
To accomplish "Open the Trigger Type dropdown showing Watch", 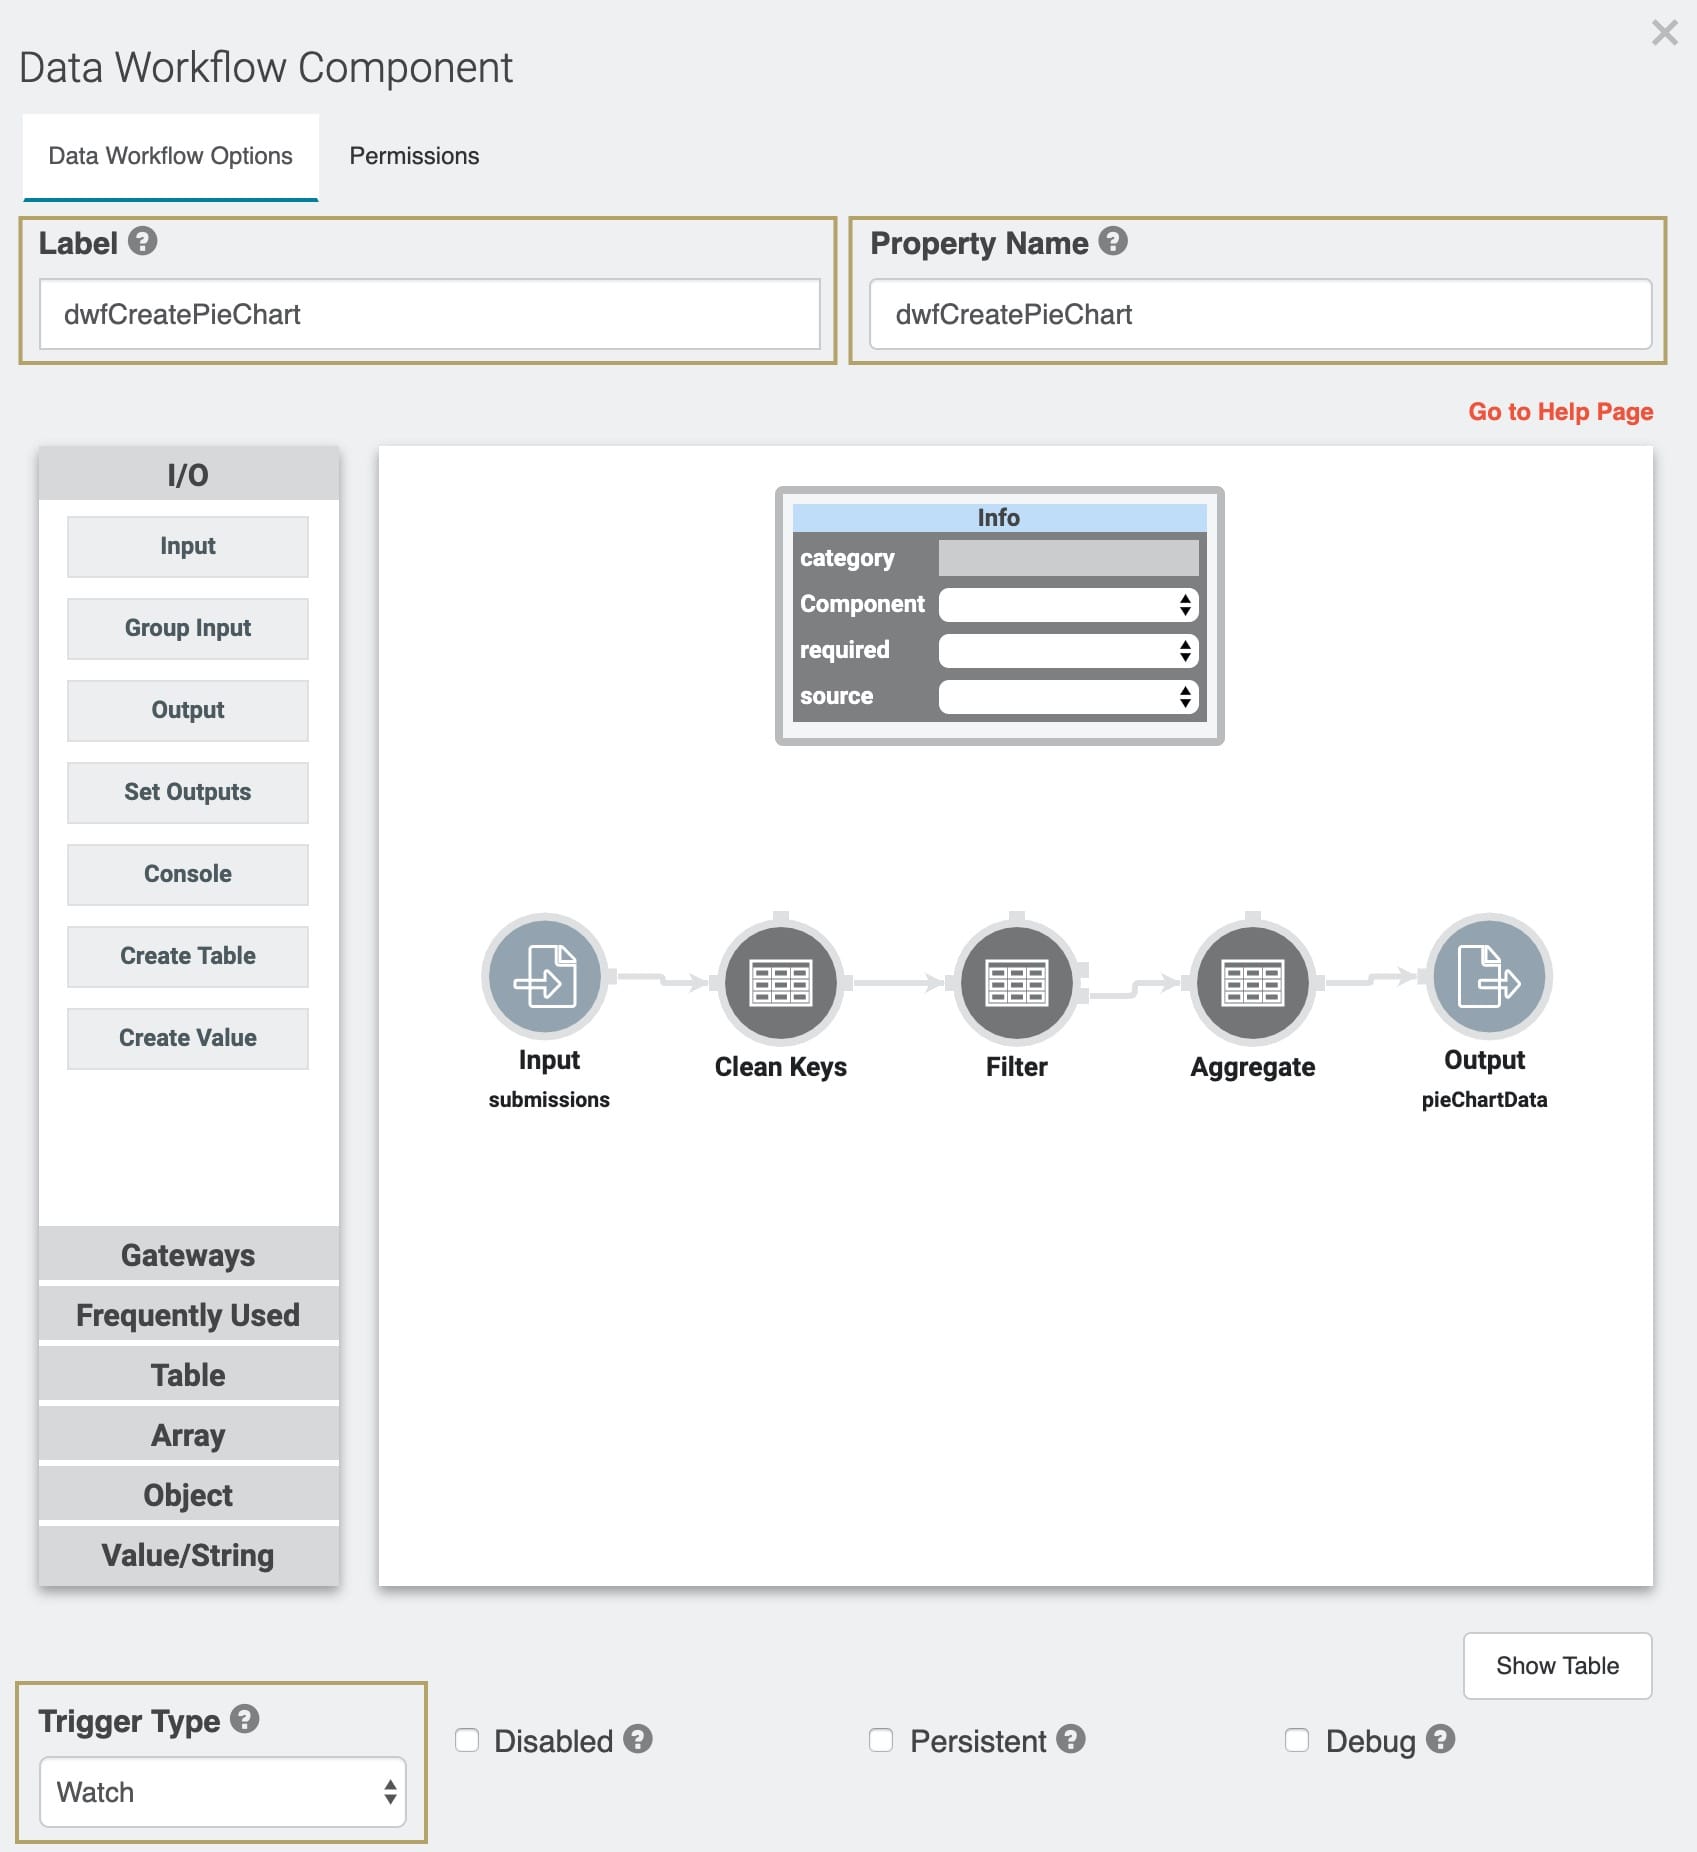I will click(x=223, y=1792).
